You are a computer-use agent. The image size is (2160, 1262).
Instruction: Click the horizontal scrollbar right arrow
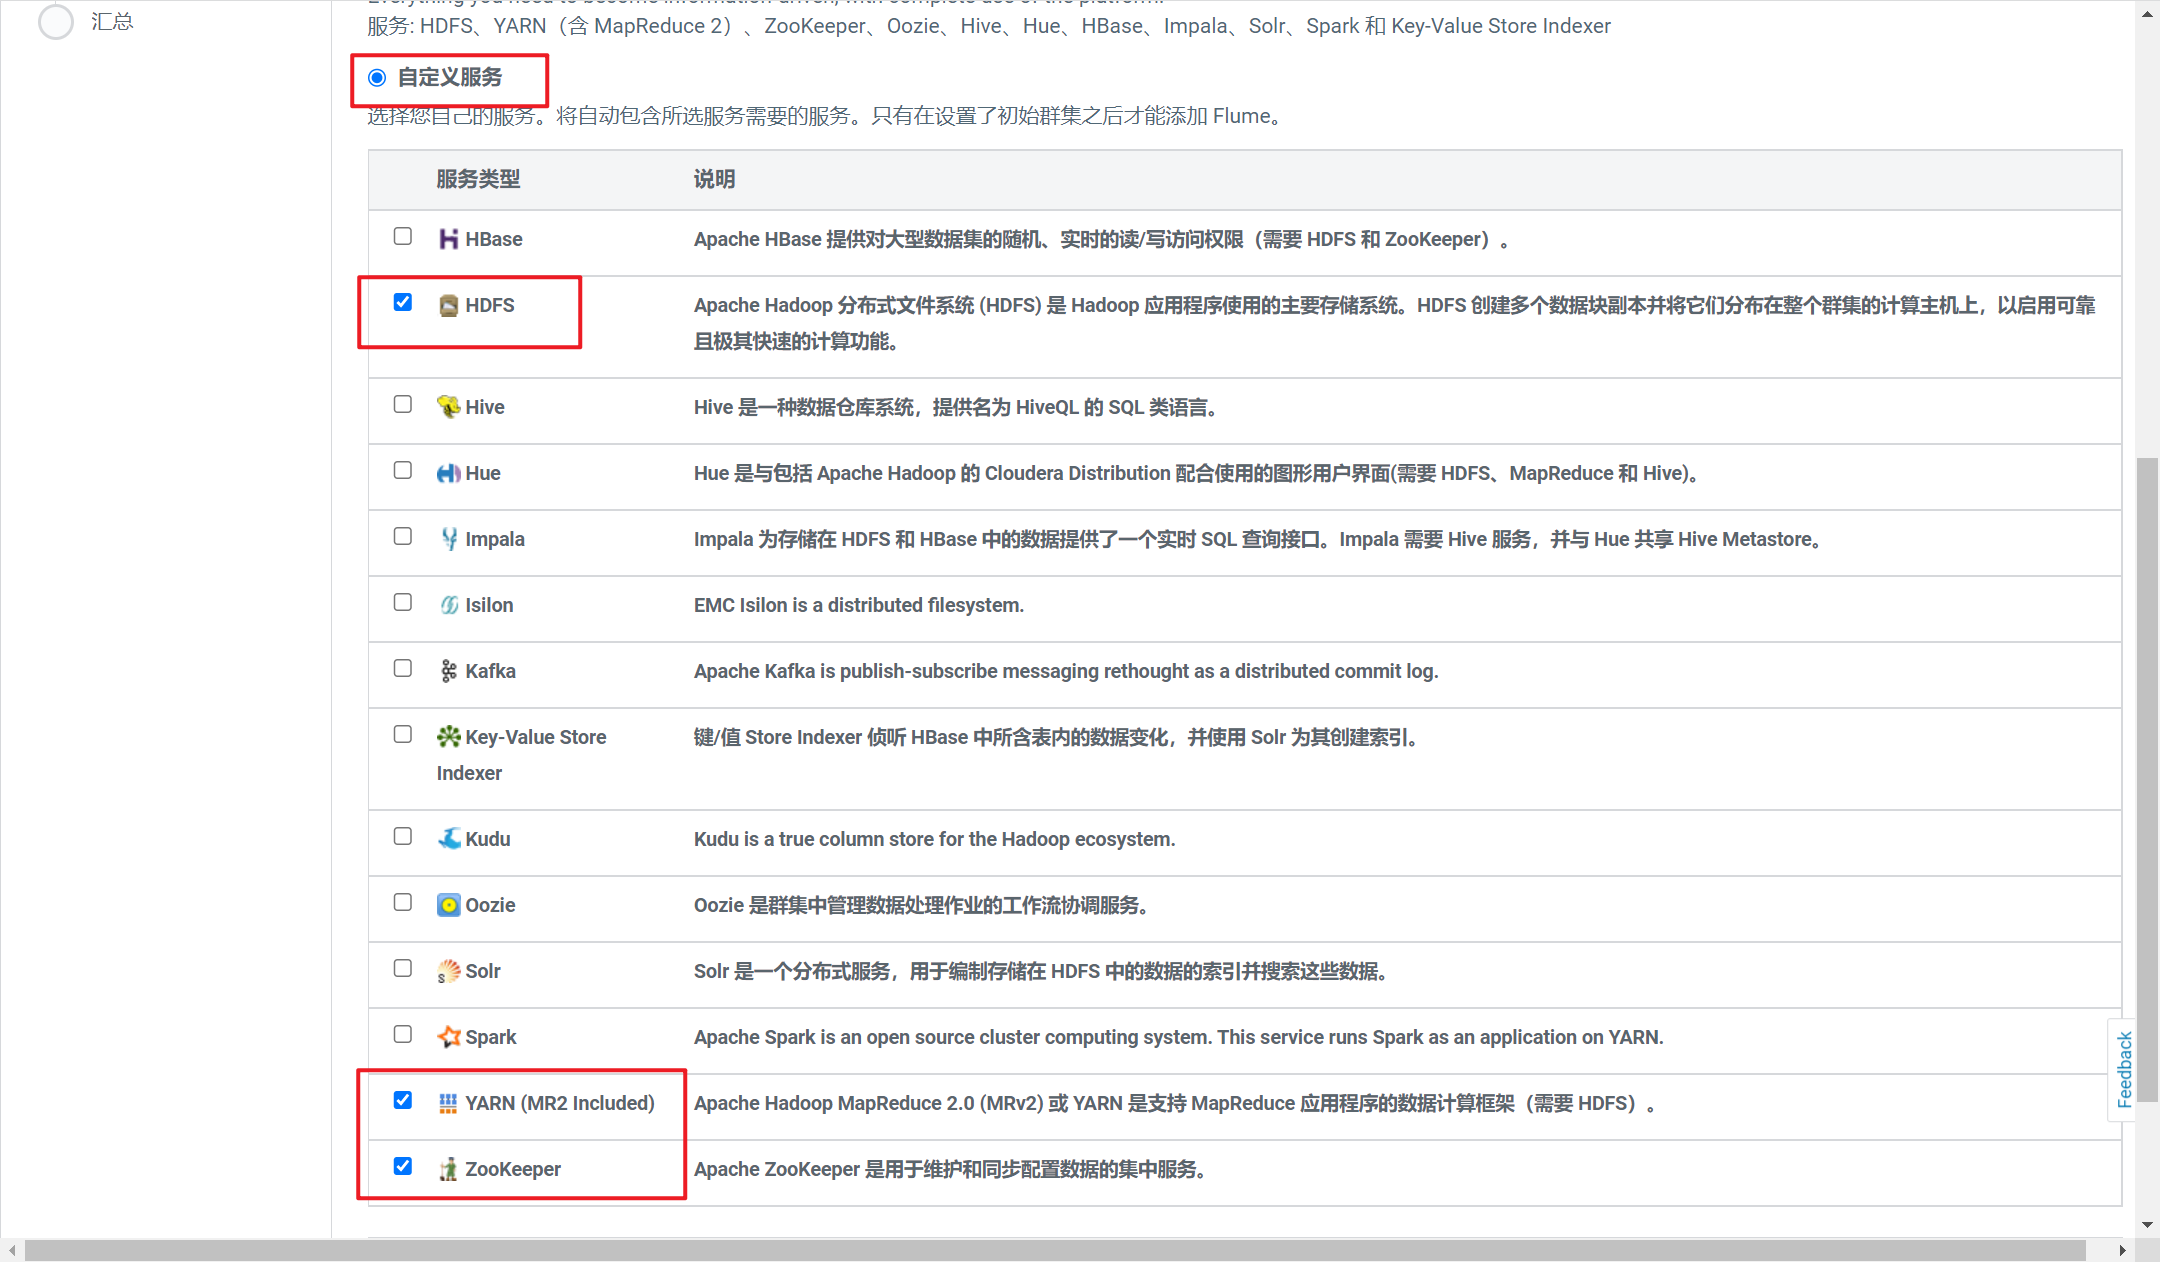pyautogui.click(x=2122, y=1250)
